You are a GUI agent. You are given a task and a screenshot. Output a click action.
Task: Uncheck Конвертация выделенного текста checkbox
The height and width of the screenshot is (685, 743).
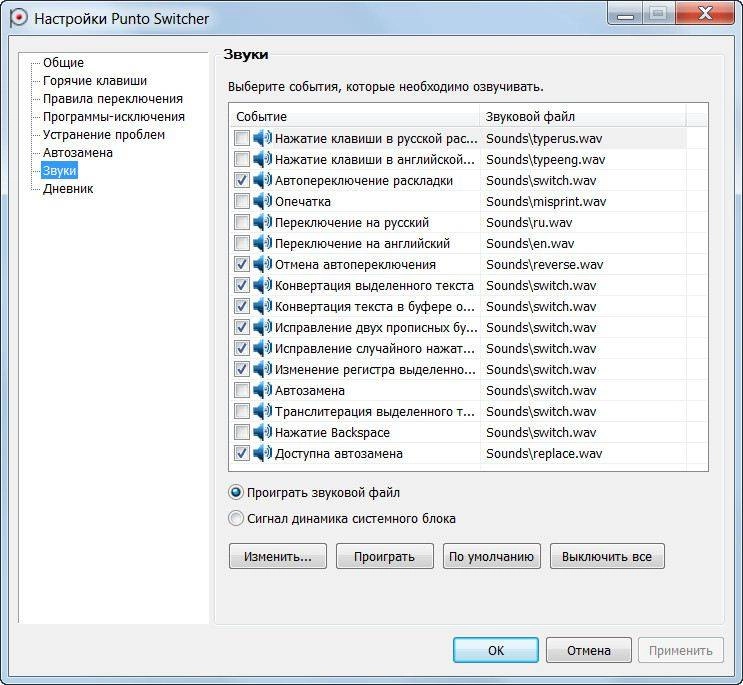pos(242,285)
